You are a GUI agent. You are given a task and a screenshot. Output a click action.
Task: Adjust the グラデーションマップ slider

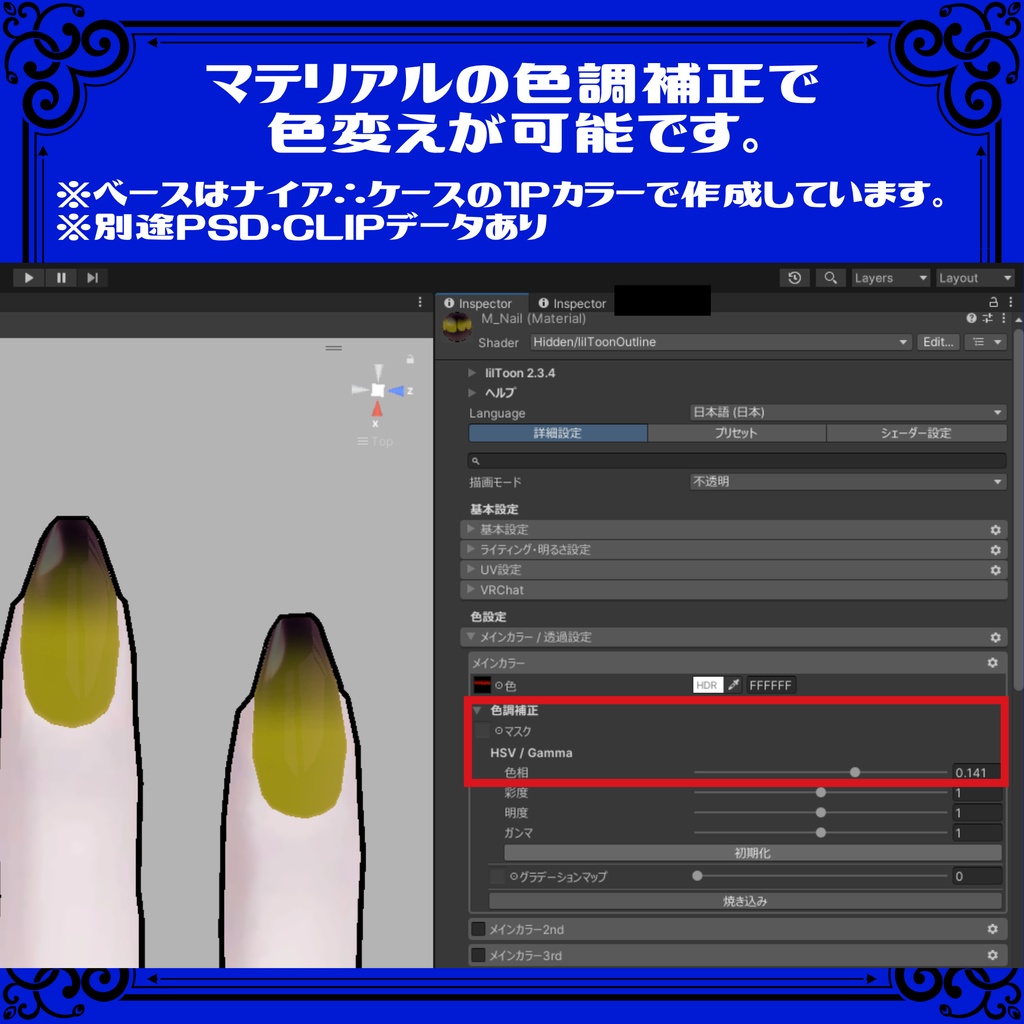click(820, 876)
